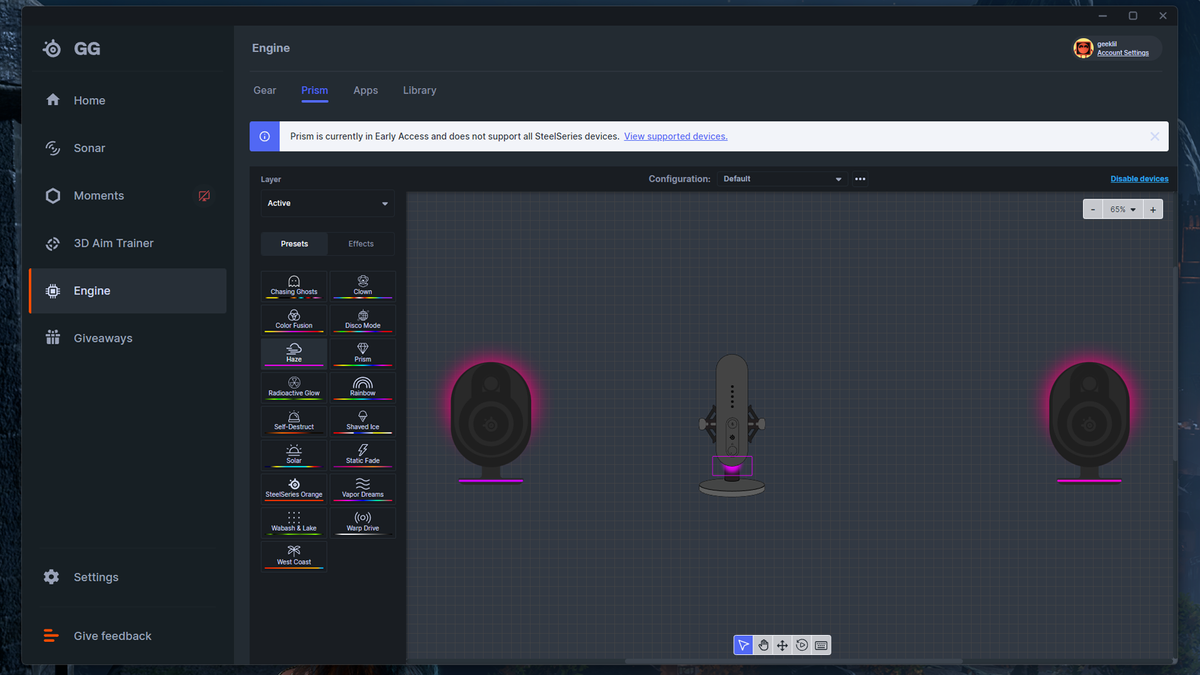The width and height of the screenshot is (1200, 675).
Task: Select the right speaker on the canvas
Action: tap(1088, 420)
